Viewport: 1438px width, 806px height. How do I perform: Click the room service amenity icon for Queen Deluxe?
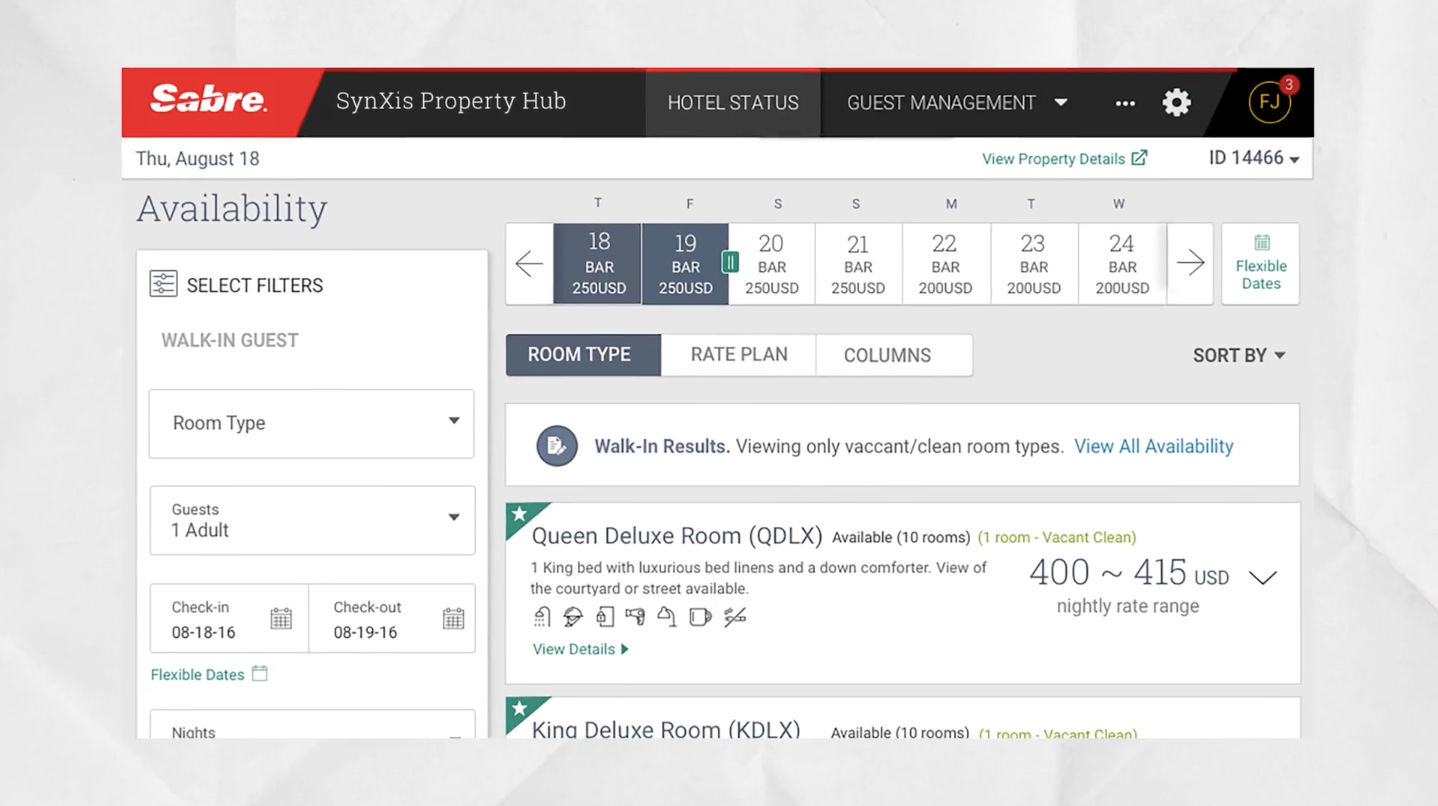(x=573, y=617)
